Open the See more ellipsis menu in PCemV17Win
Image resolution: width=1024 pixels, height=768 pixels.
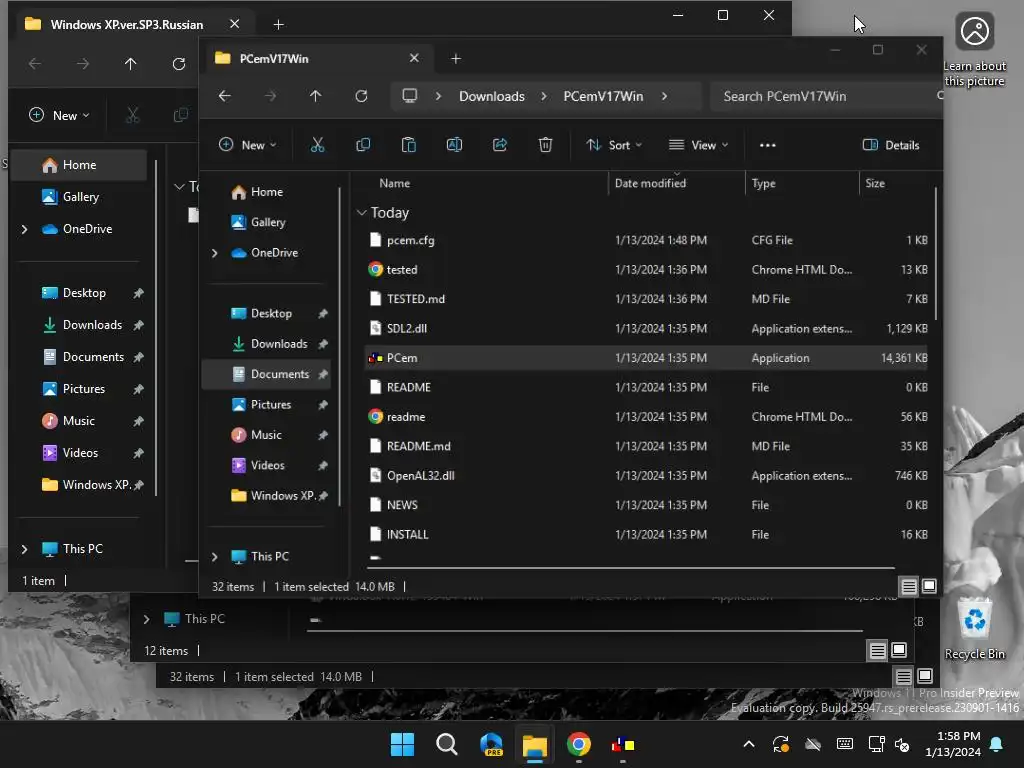pyautogui.click(x=768, y=145)
